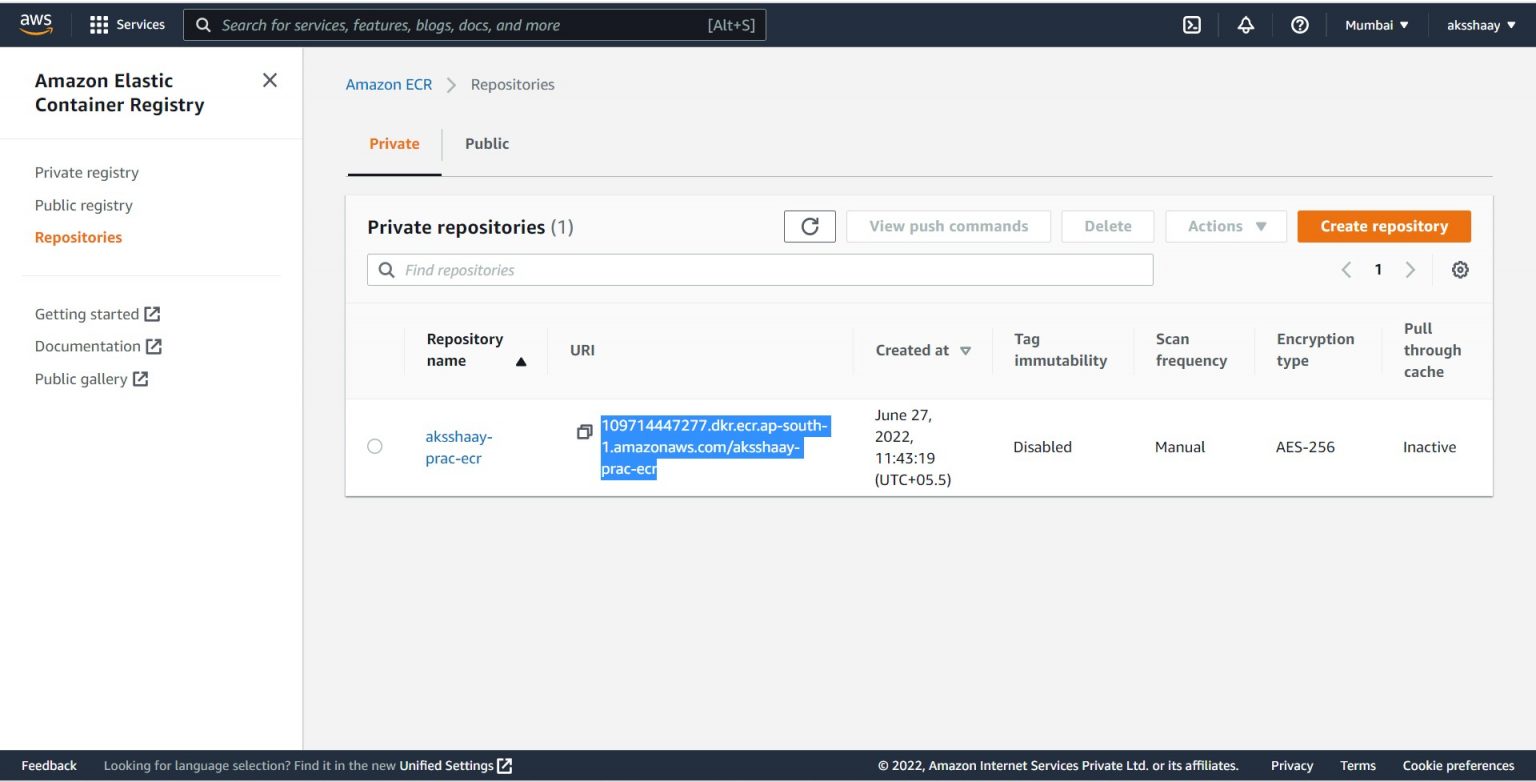The image size is (1536, 782).
Task: Click the AWS home logo
Action: tap(36, 24)
